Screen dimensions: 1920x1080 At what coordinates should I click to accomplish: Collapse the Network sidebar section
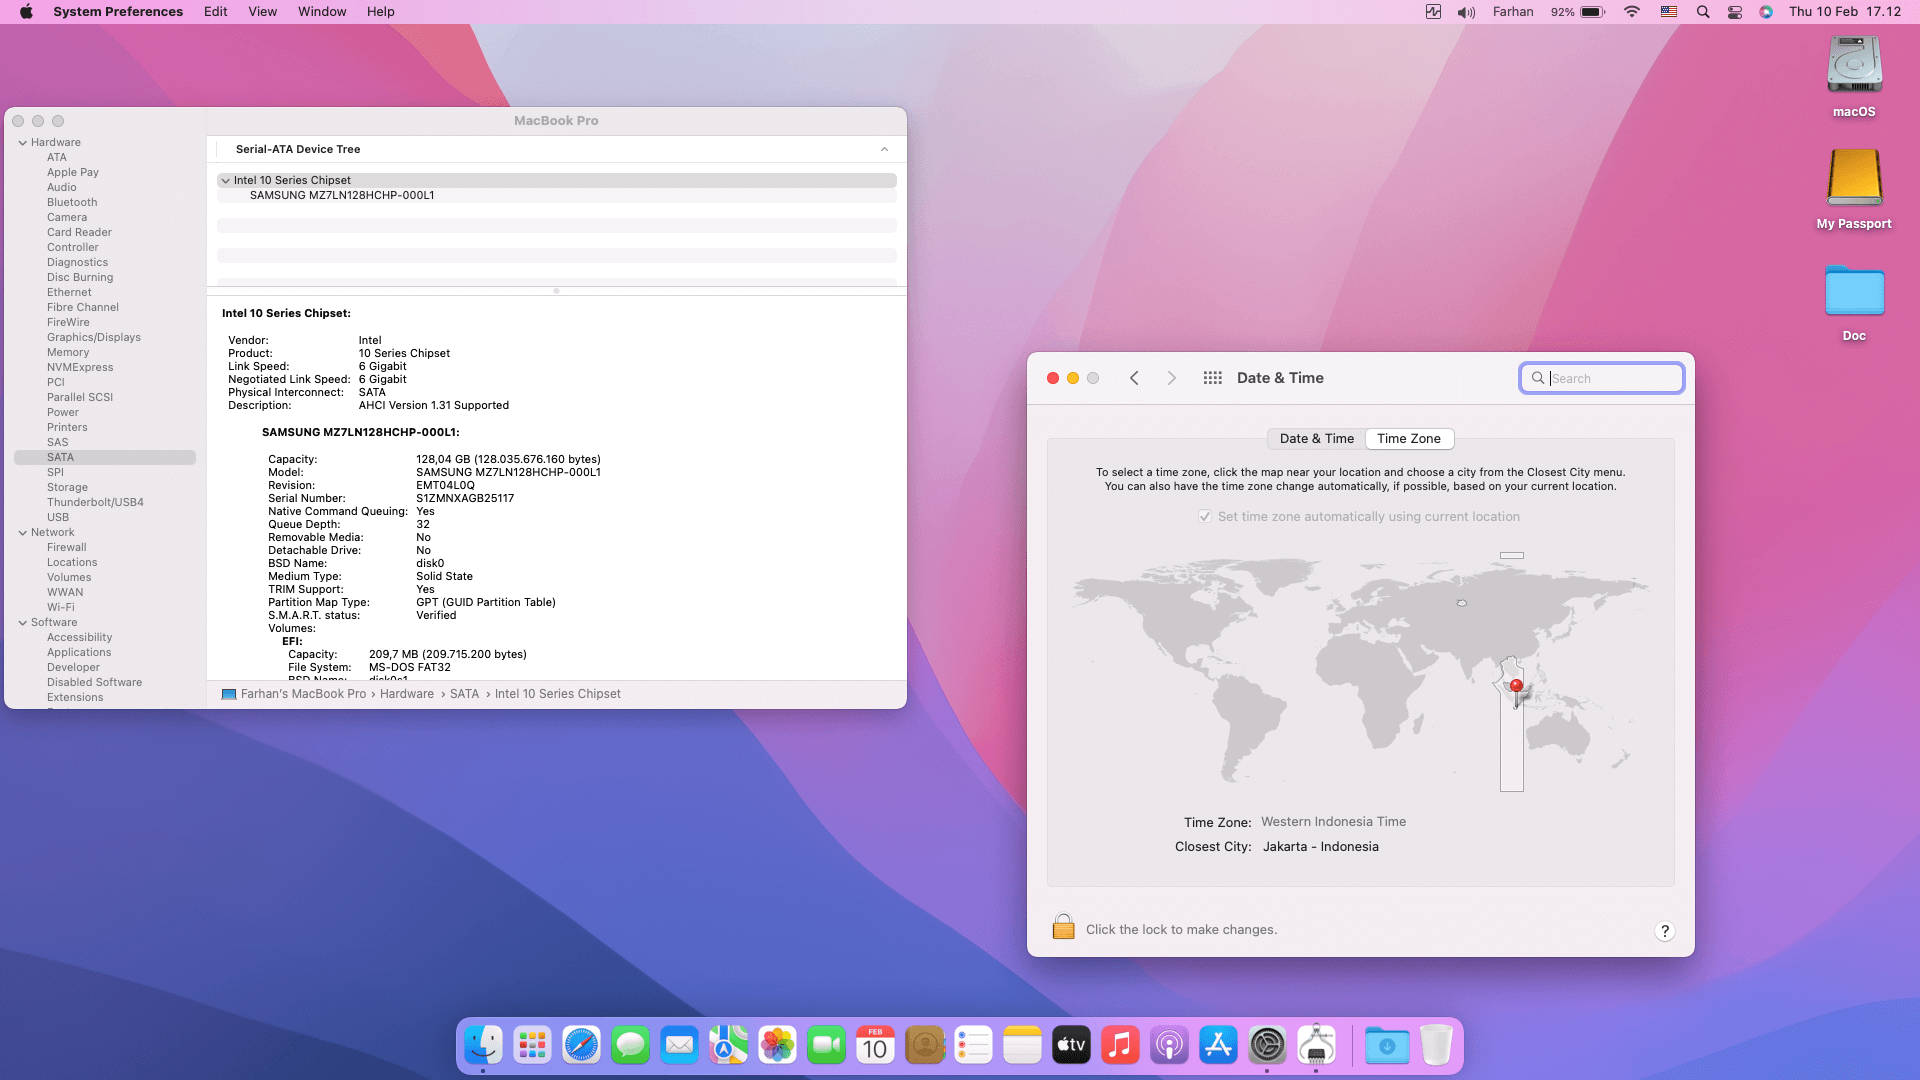[22, 533]
